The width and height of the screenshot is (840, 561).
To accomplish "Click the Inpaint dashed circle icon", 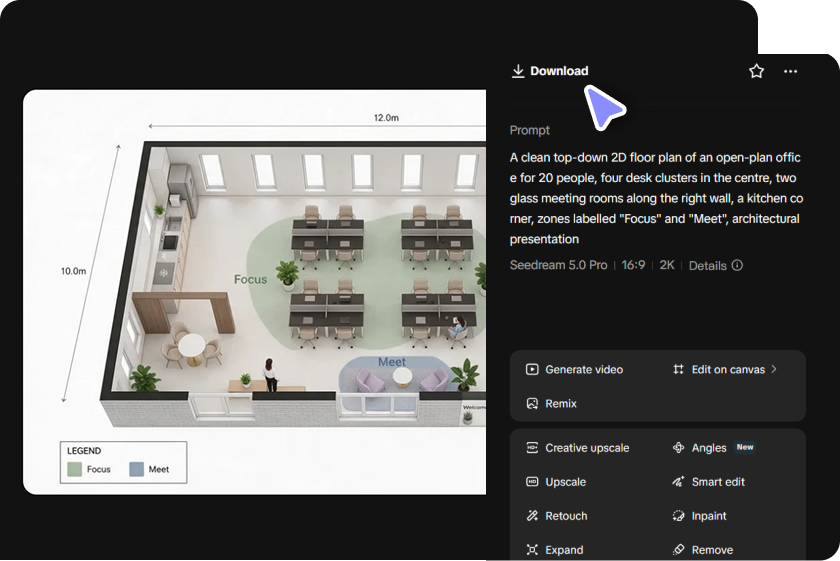I will [678, 515].
